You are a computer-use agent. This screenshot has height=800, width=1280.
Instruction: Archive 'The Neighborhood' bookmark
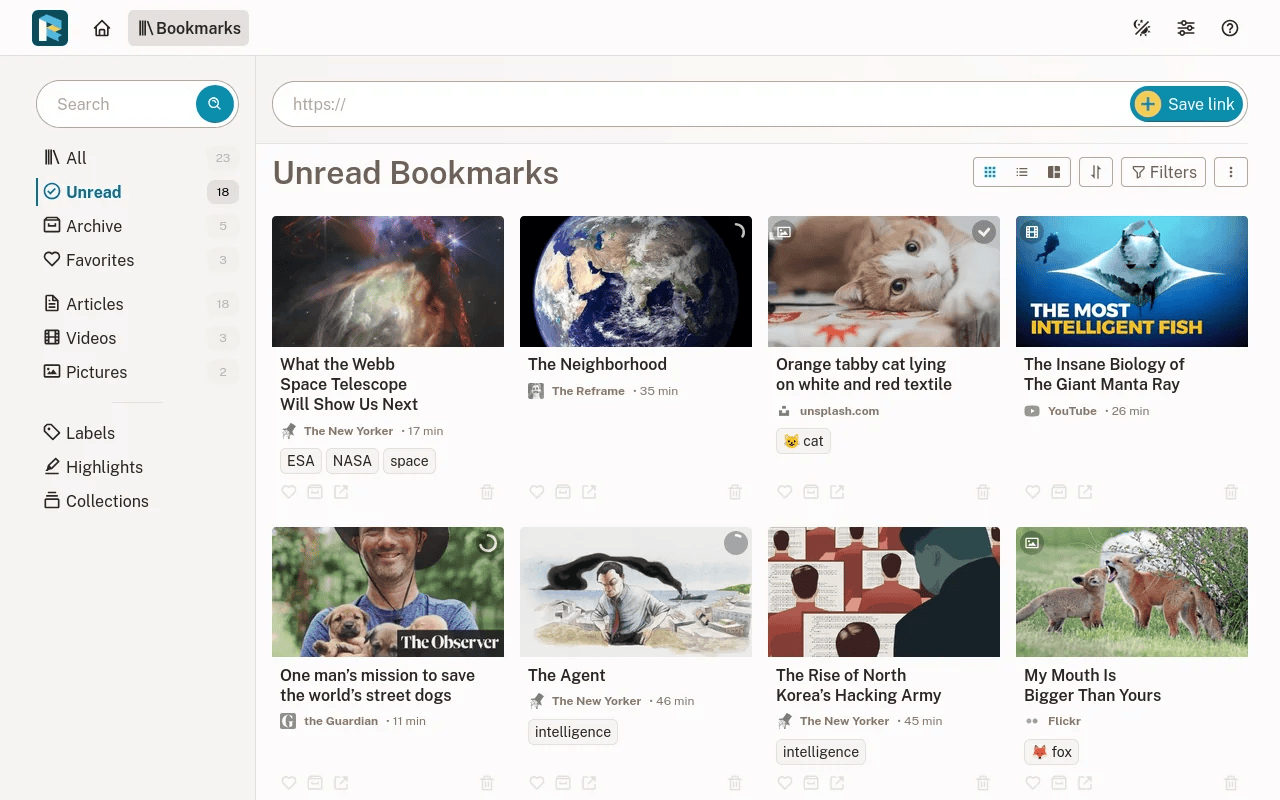click(563, 492)
